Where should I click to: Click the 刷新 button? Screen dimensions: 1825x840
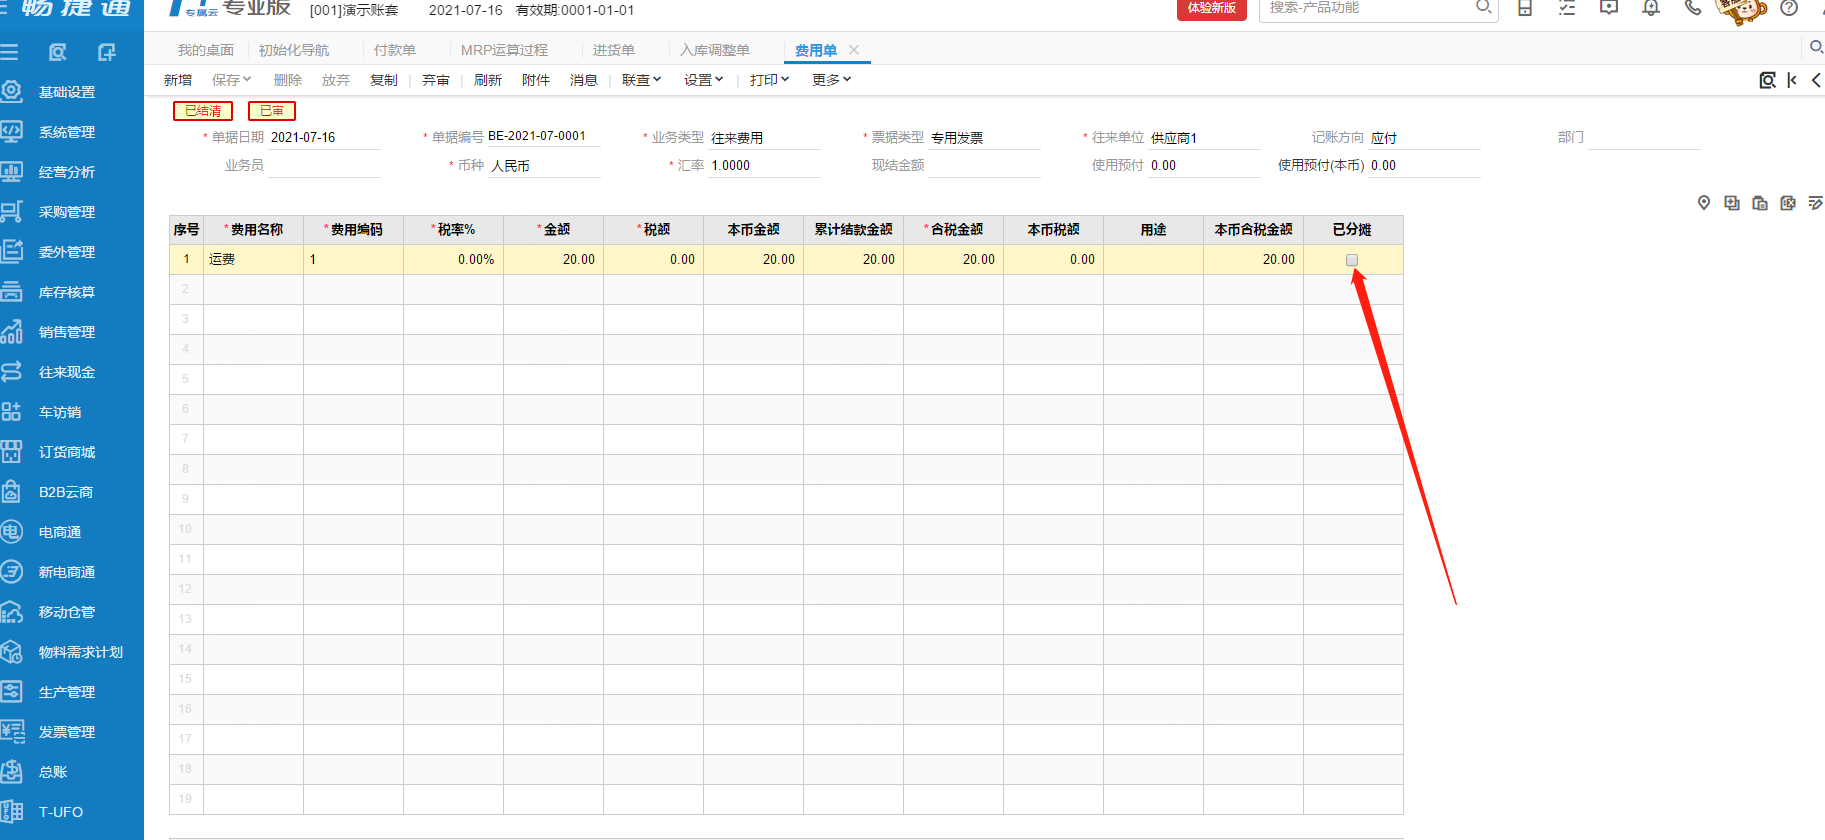tap(488, 80)
